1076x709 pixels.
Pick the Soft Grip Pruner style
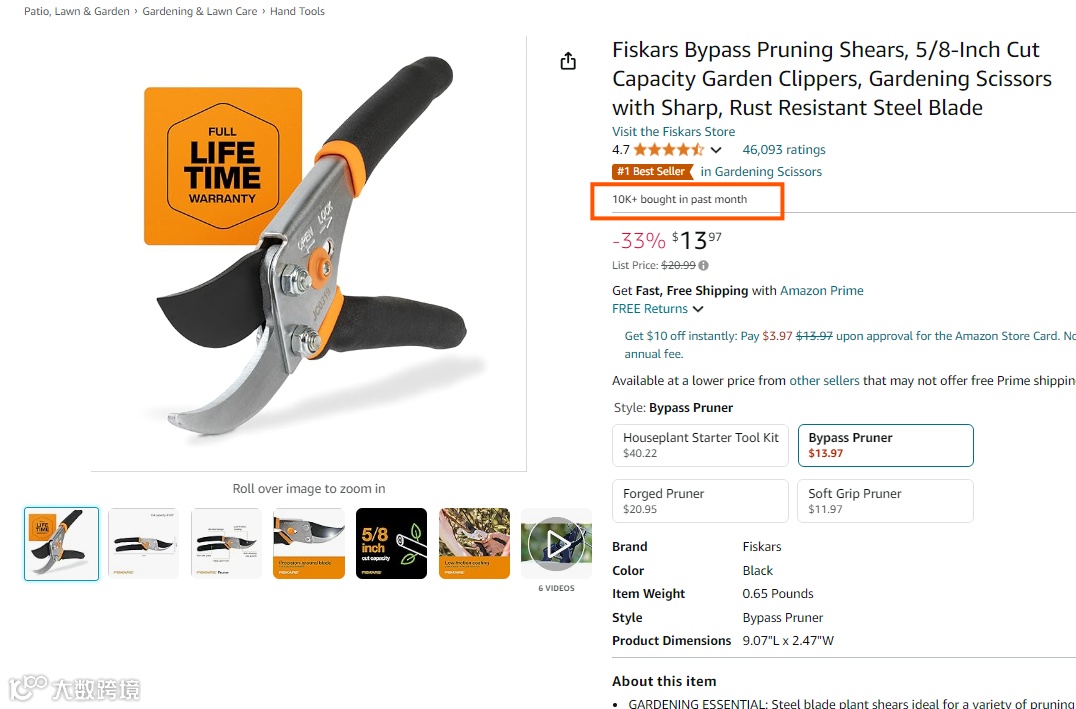pyautogui.click(x=885, y=501)
